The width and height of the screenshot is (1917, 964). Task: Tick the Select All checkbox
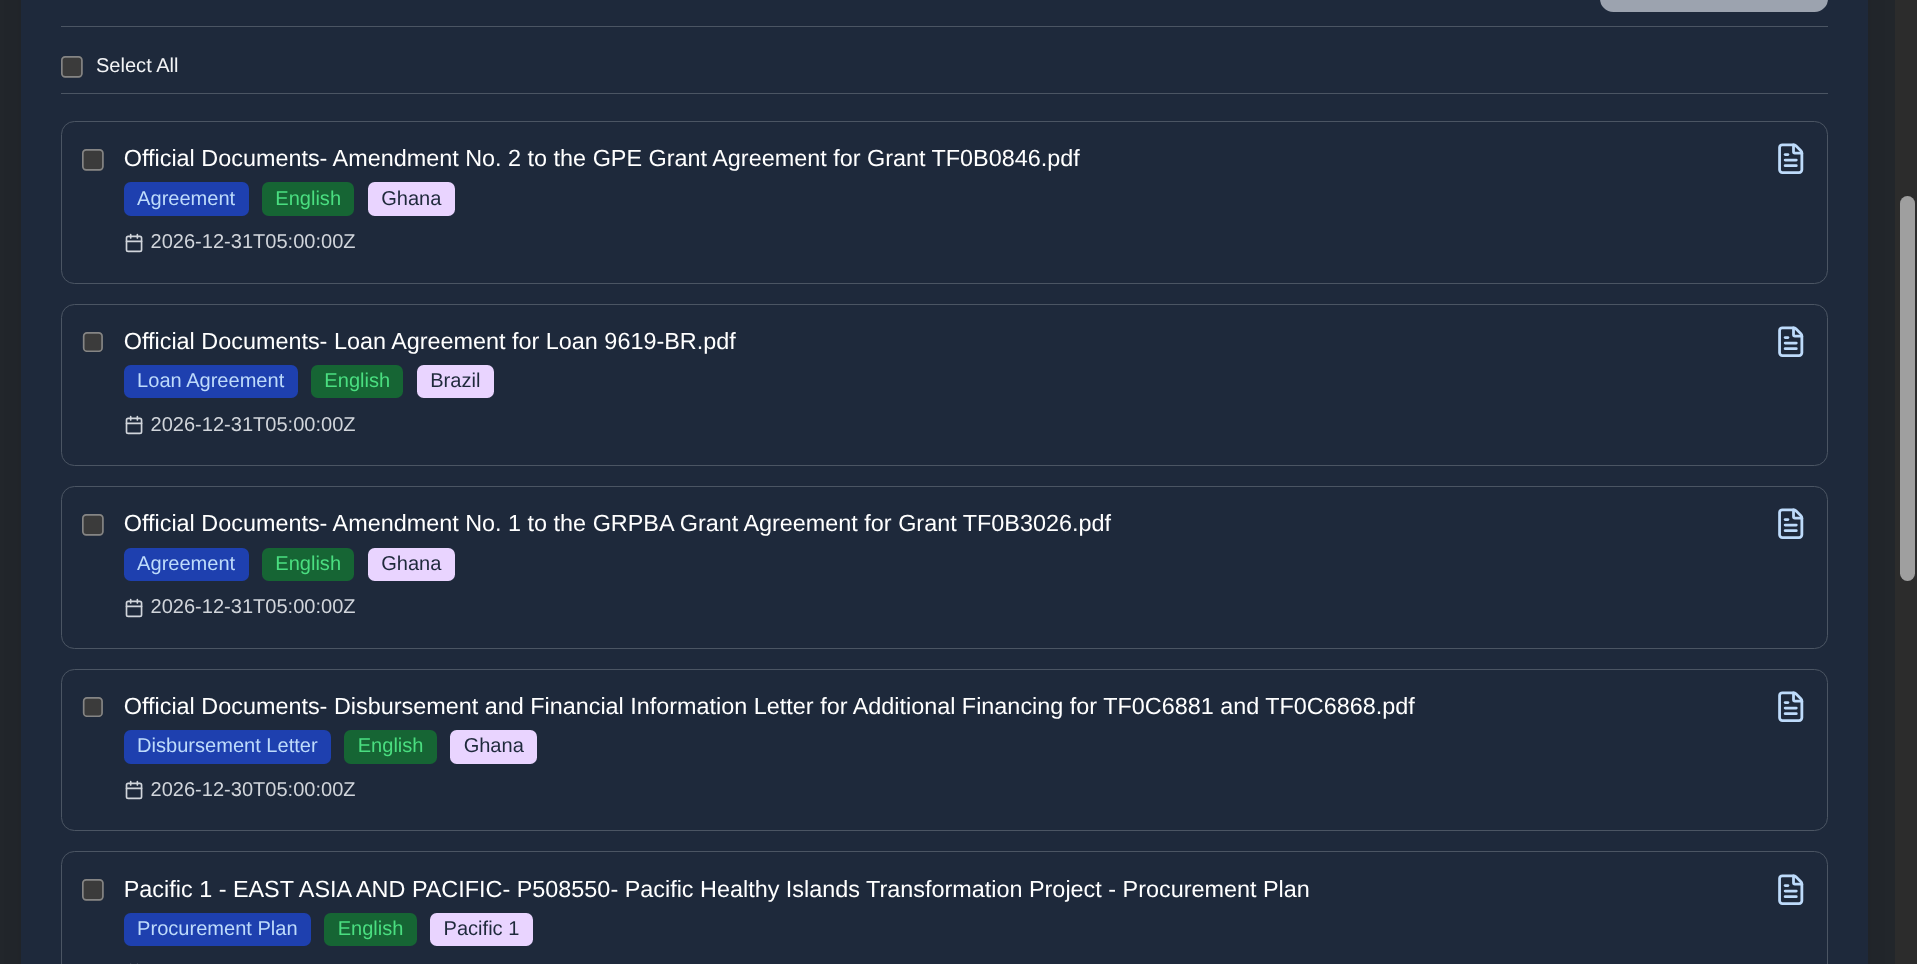[72, 67]
